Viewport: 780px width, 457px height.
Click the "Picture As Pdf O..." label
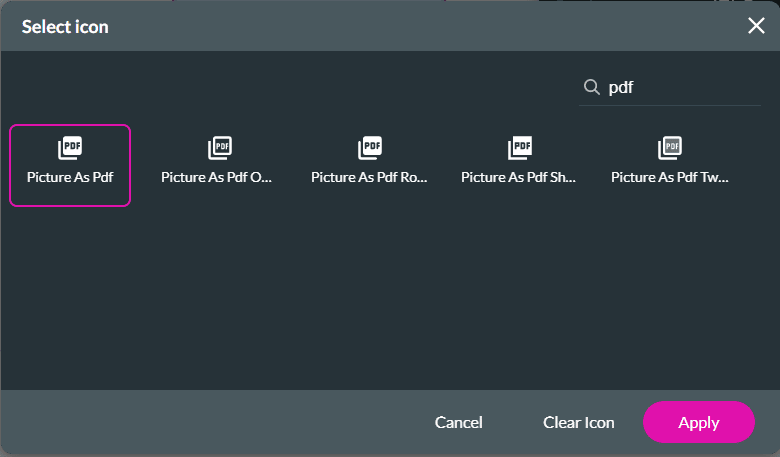point(217,177)
